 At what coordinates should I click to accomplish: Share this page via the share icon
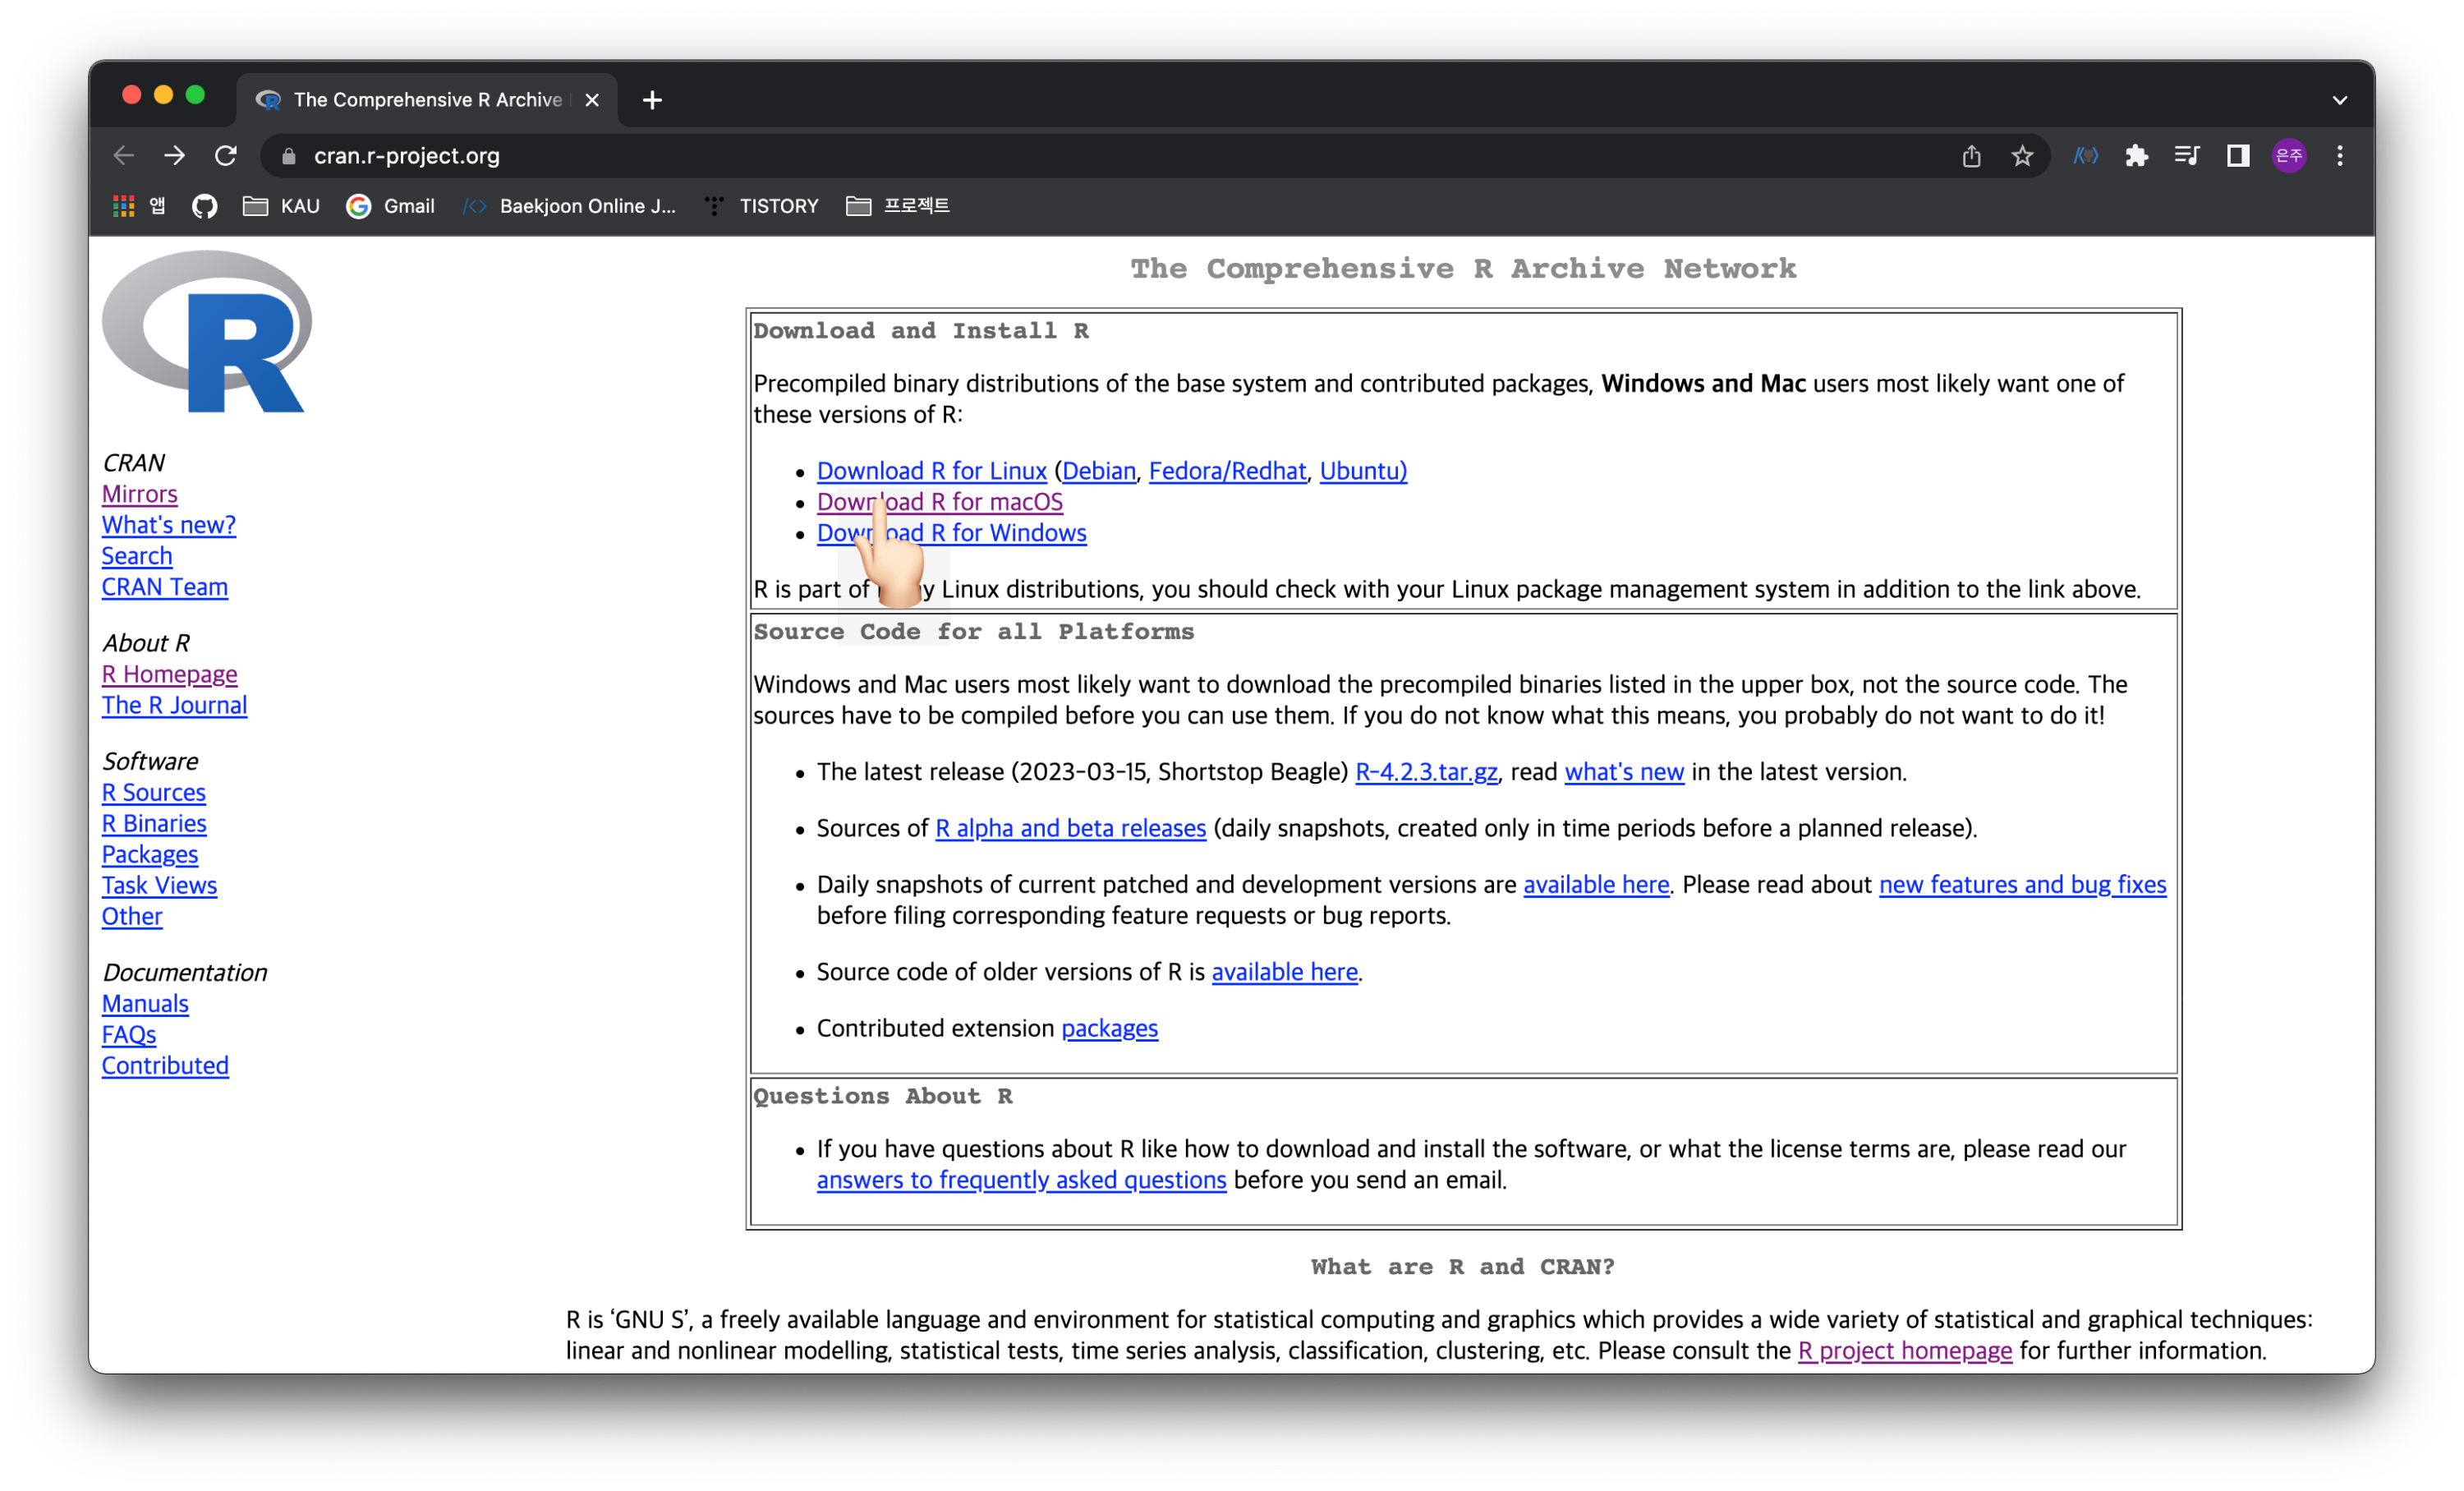(1971, 156)
